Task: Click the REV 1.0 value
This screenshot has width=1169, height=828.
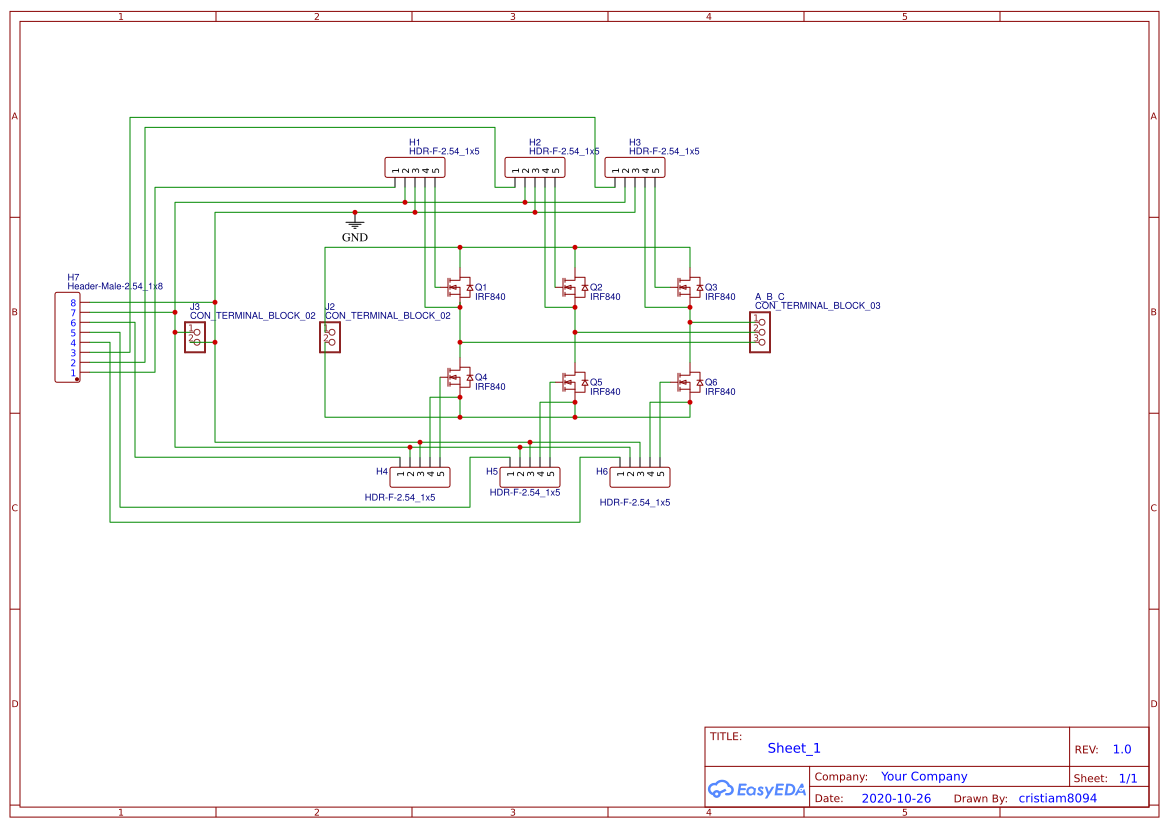Action: [1121, 748]
